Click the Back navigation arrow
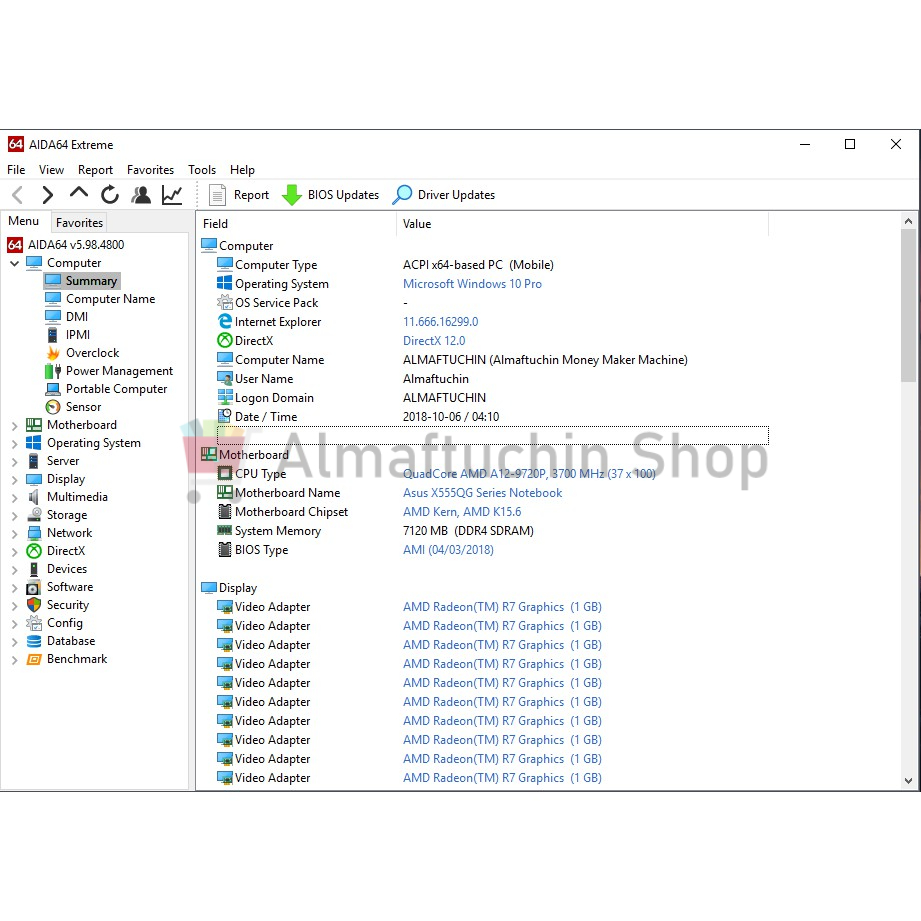Screen dimensions: 921x921 tap(18, 194)
